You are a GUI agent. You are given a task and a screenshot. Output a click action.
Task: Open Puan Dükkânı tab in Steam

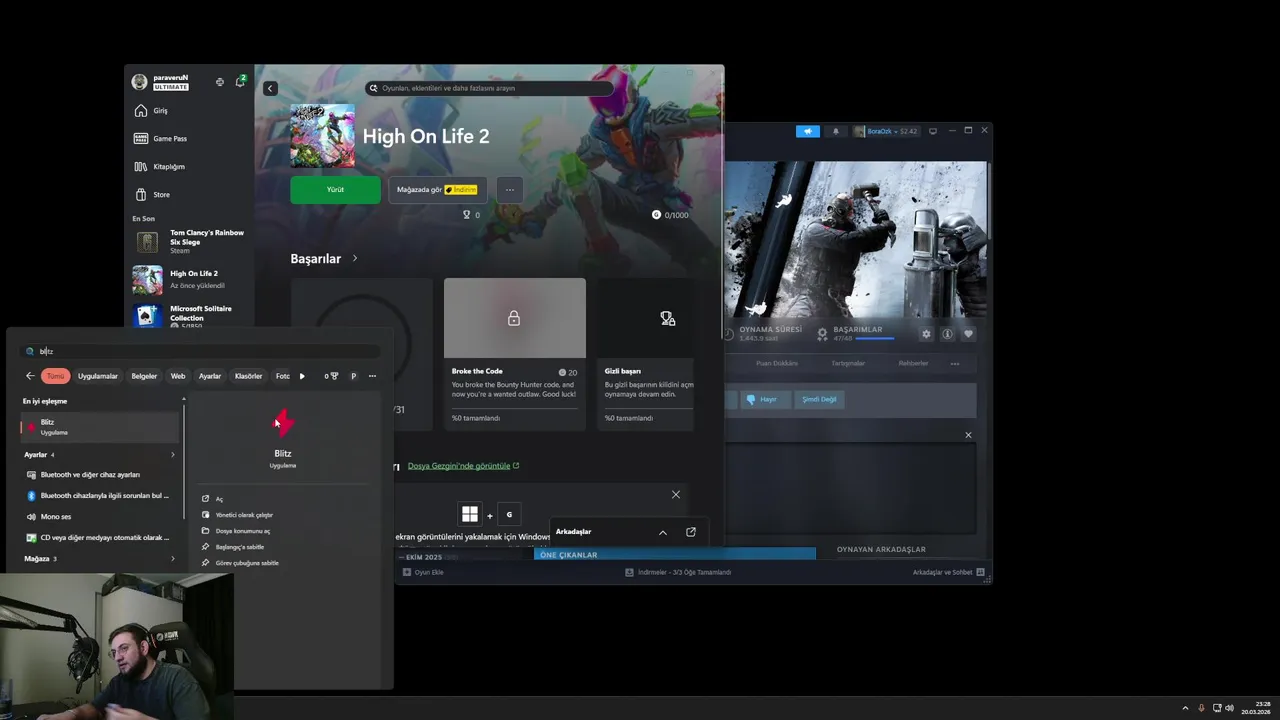(x=777, y=363)
